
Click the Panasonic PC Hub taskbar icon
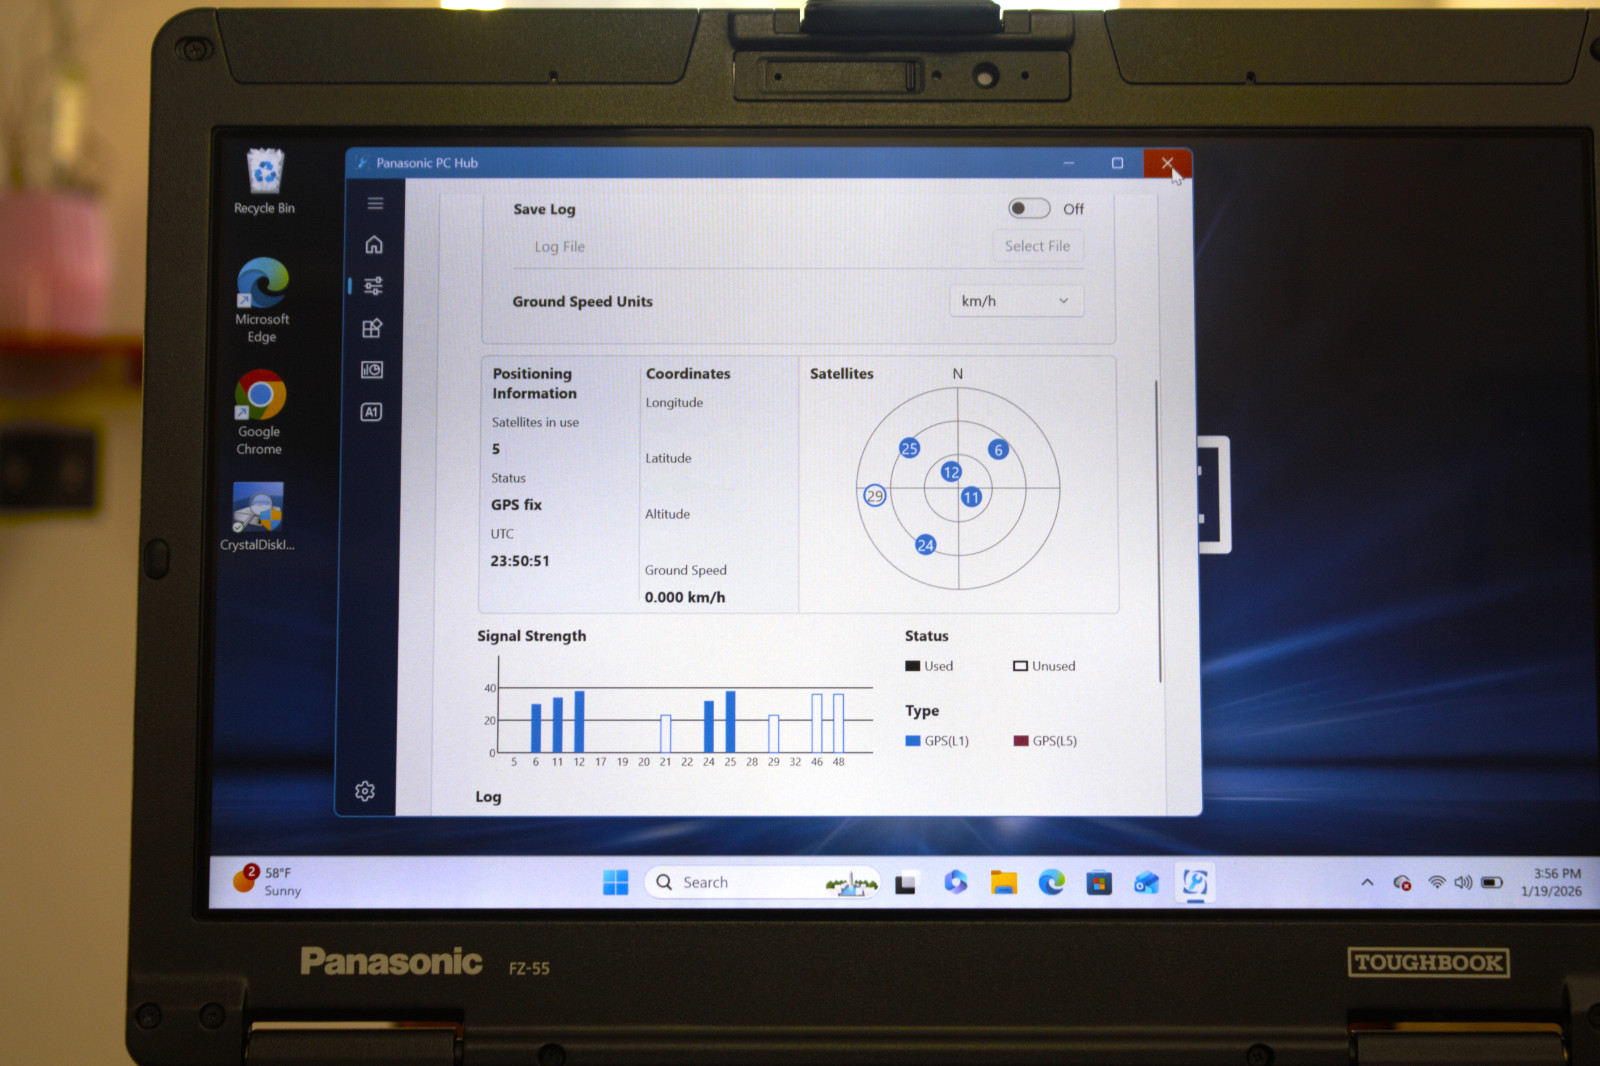point(1195,882)
